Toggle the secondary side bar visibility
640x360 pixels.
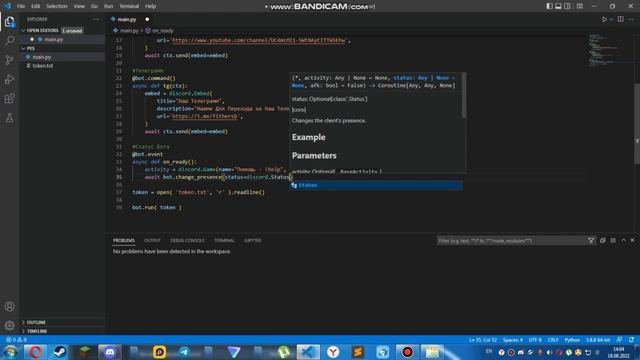point(567,6)
